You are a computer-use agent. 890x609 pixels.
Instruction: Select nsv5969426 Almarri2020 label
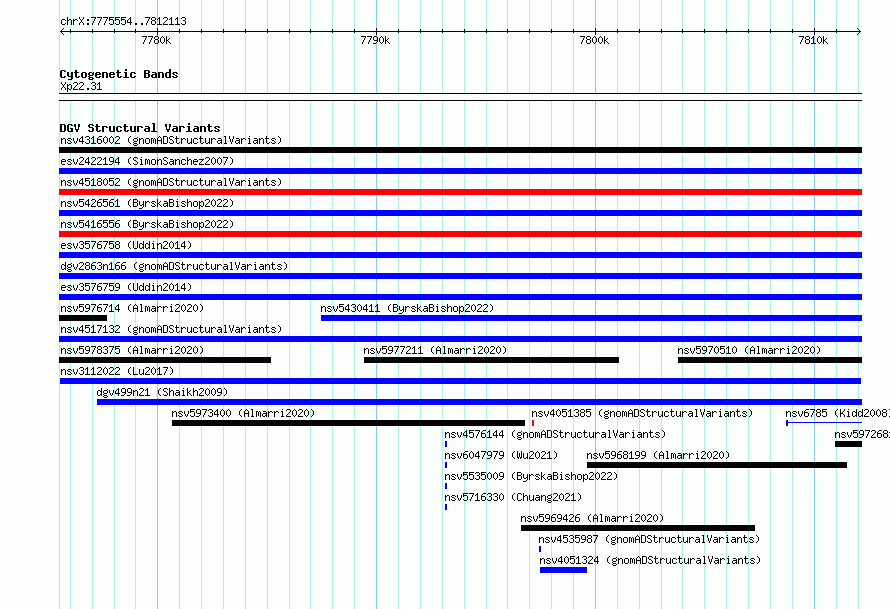(592, 518)
